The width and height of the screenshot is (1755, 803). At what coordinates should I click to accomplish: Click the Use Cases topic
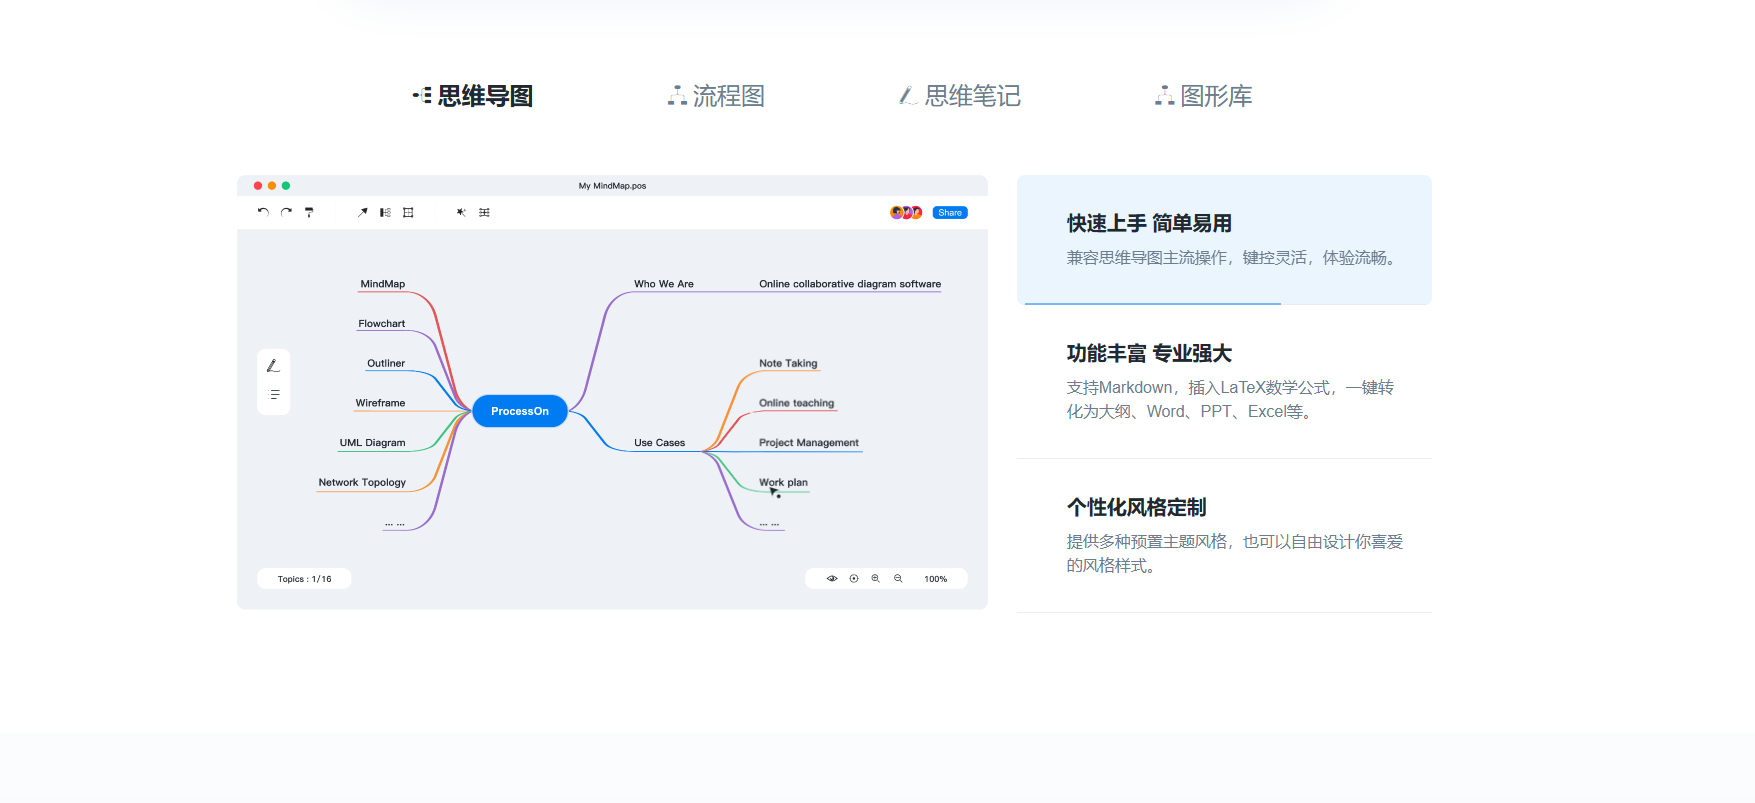(660, 443)
